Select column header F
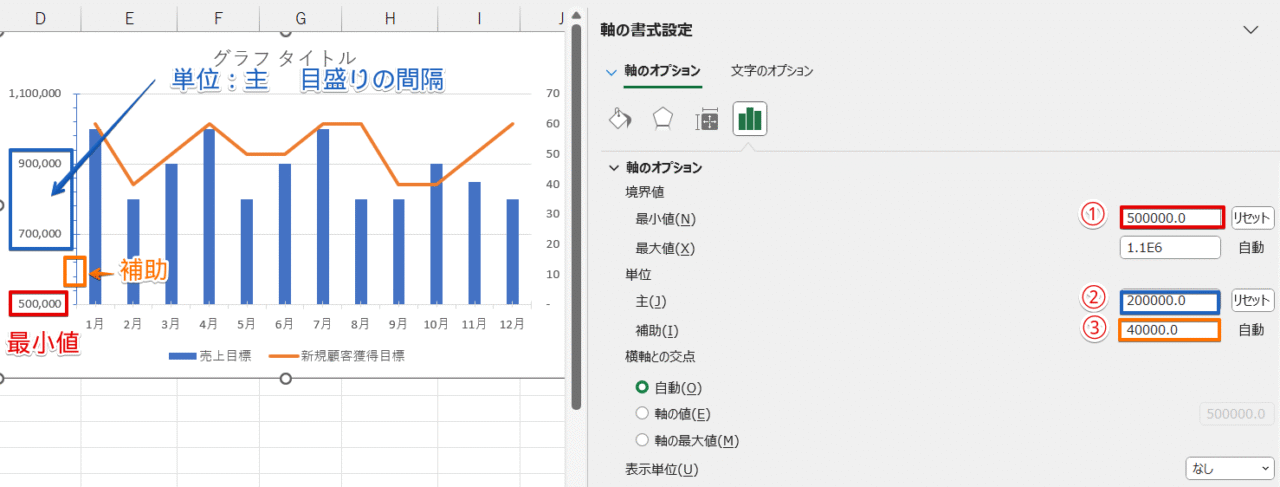The image size is (1280, 487). point(219,18)
